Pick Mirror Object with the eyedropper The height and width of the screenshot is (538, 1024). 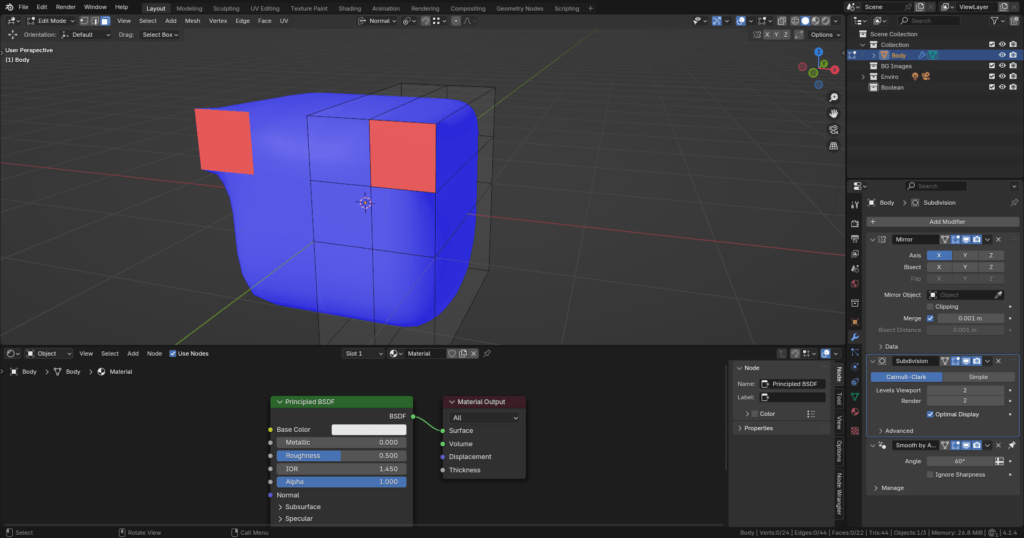997,295
